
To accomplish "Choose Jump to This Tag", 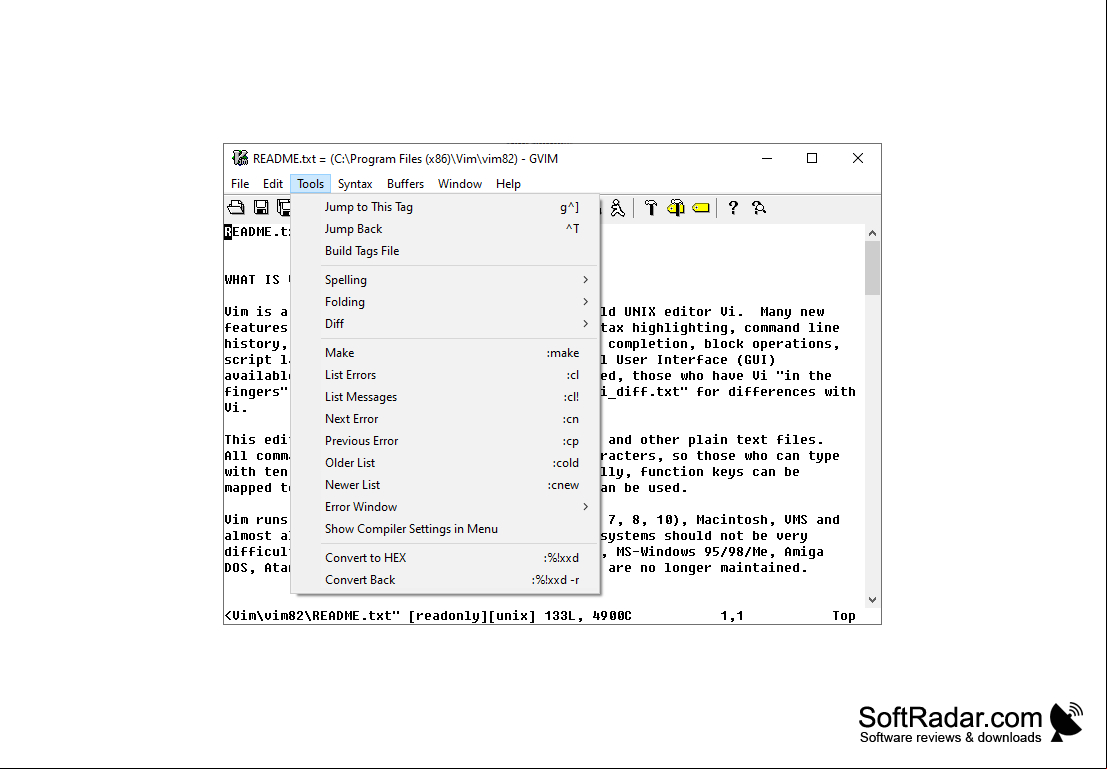I will [445, 207].
